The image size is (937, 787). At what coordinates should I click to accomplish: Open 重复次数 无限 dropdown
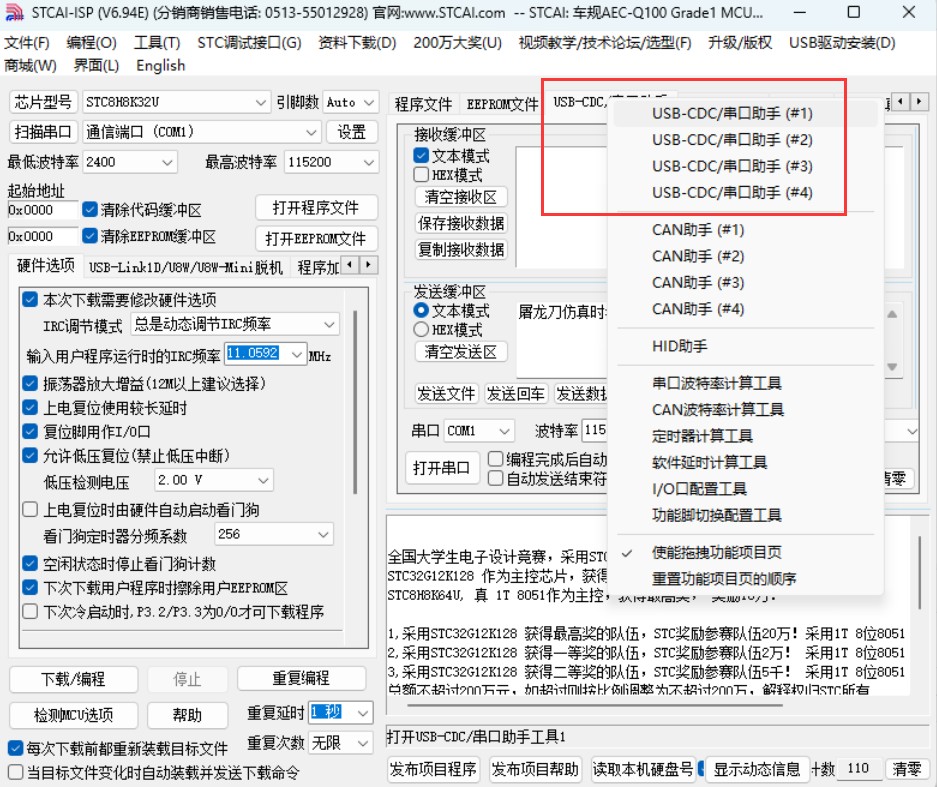tap(341, 743)
